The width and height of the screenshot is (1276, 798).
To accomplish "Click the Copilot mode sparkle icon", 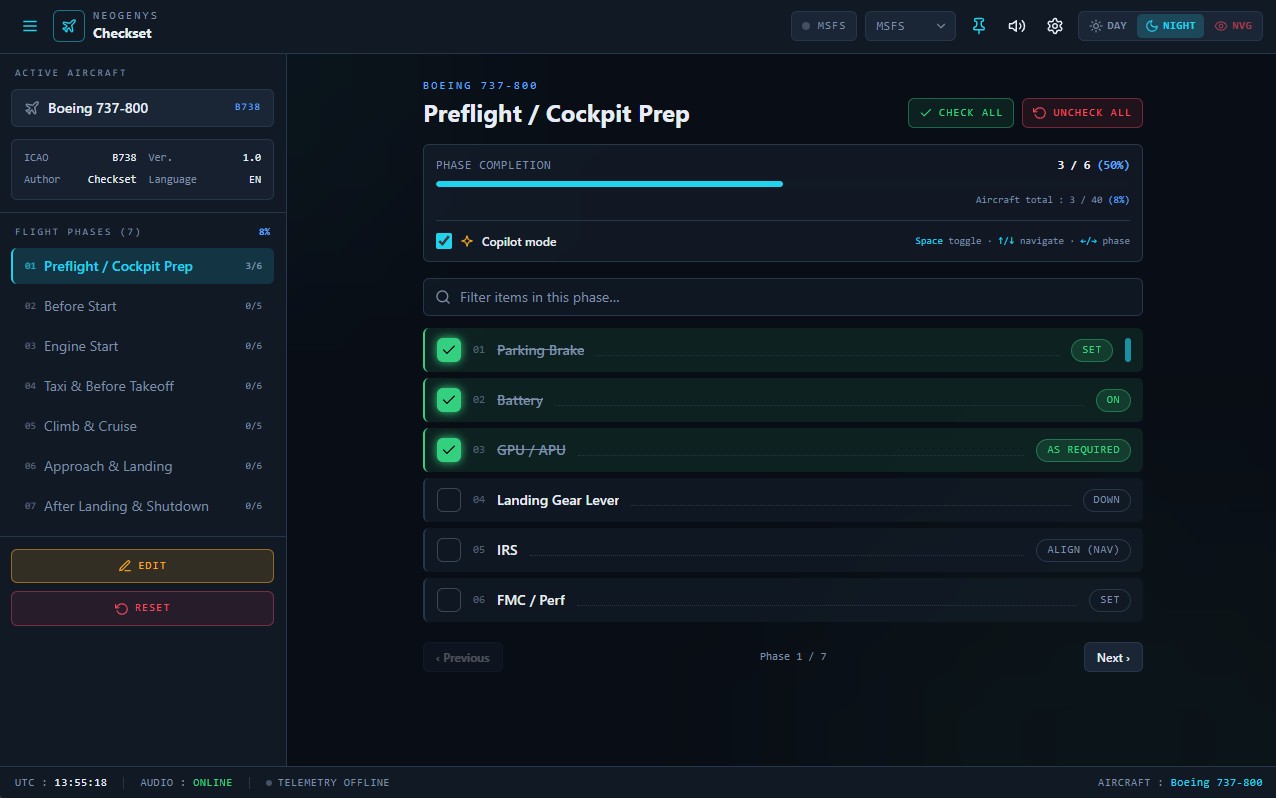I will [x=467, y=241].
